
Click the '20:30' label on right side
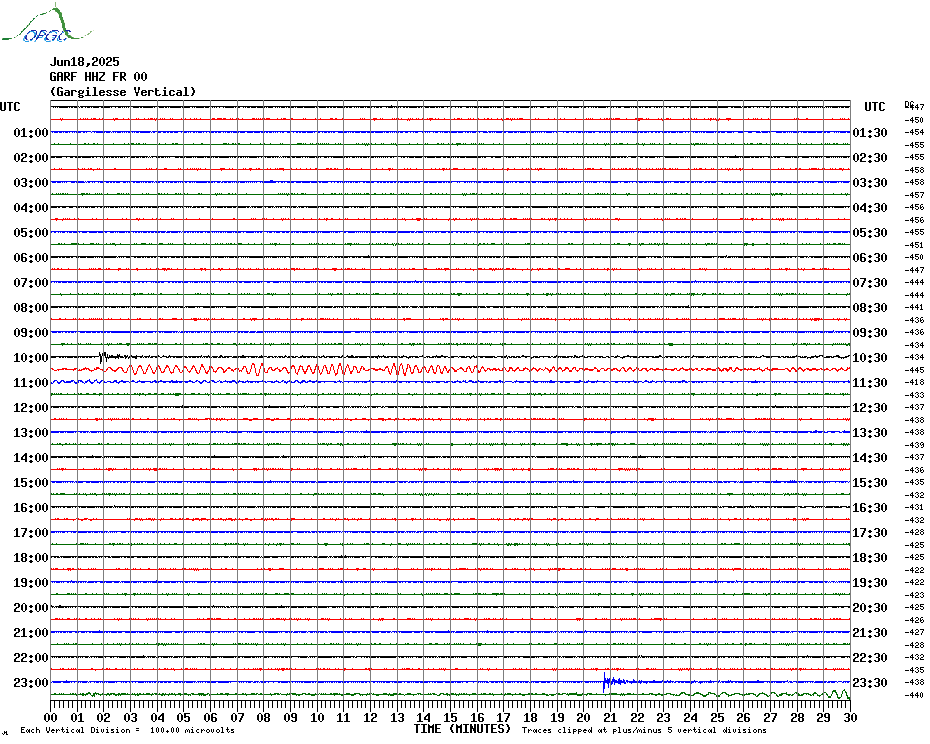[870, 608]
